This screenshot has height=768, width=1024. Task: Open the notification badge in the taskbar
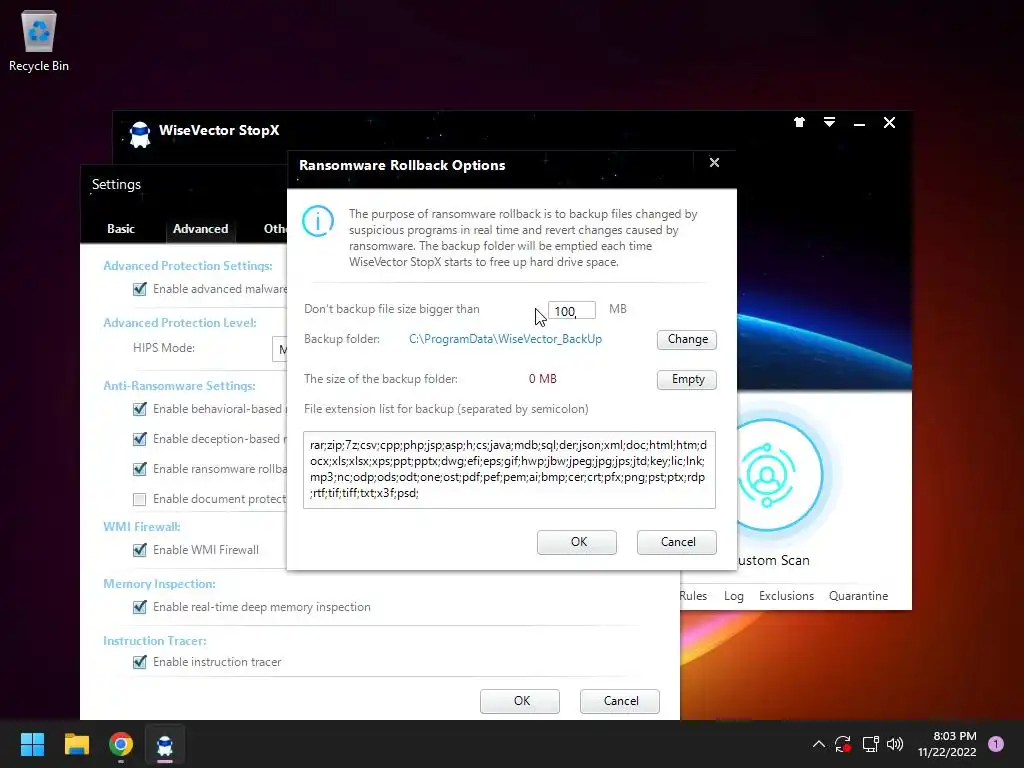click(x=996, y=744)
